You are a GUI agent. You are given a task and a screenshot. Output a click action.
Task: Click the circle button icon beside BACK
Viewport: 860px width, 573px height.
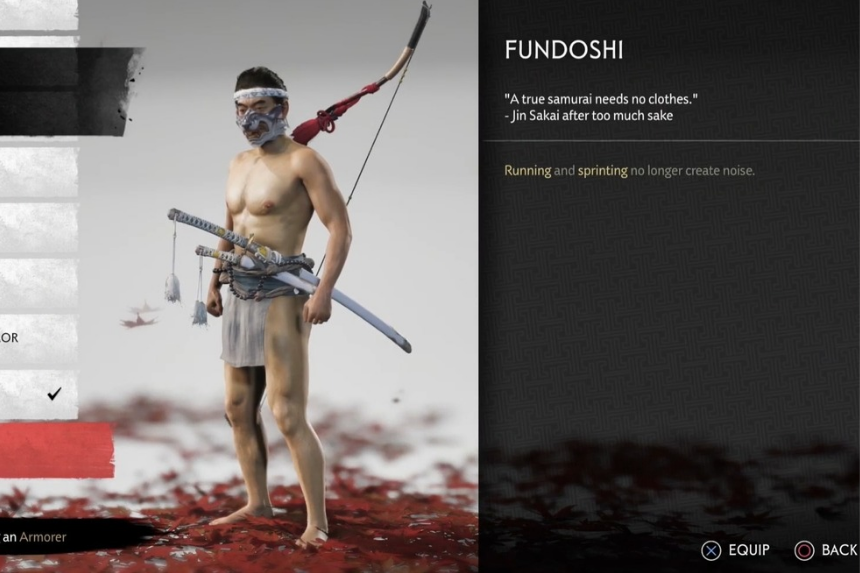[x=805, y=550]
